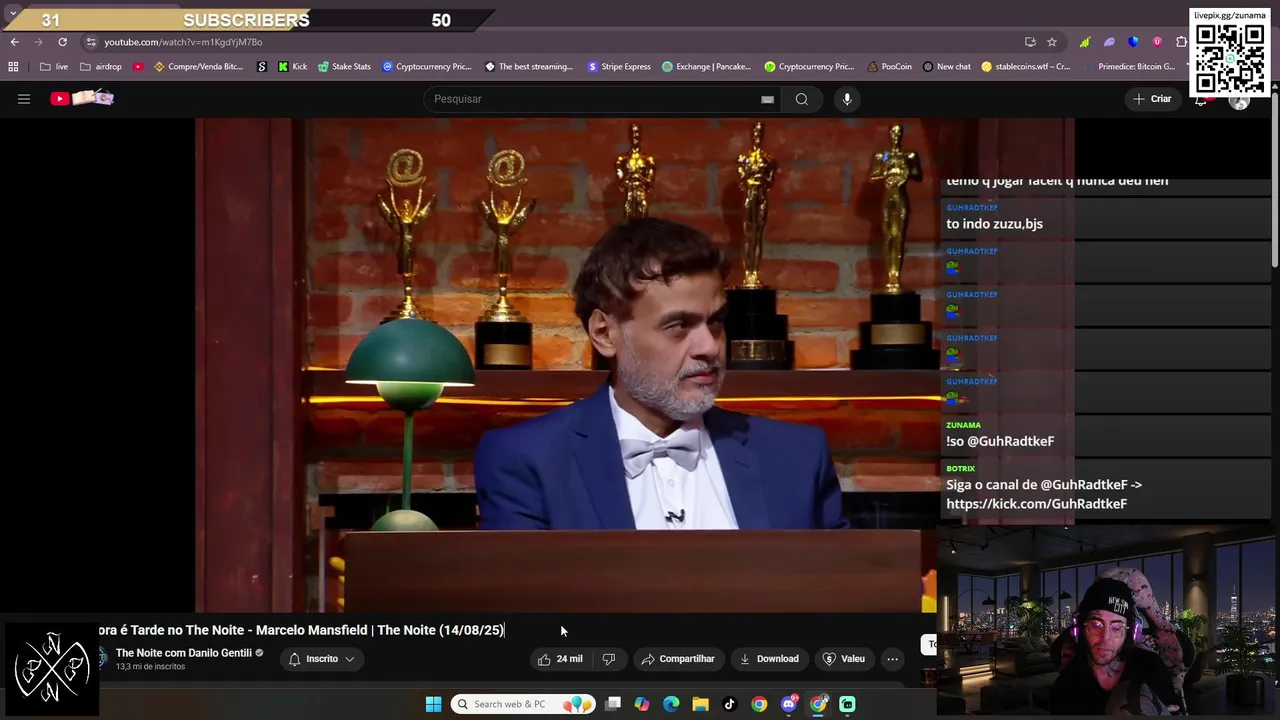This screenshot has height=720, width=1280.
Task: Open YouTube notifications bell
Action: click(x=1201, y=99)
